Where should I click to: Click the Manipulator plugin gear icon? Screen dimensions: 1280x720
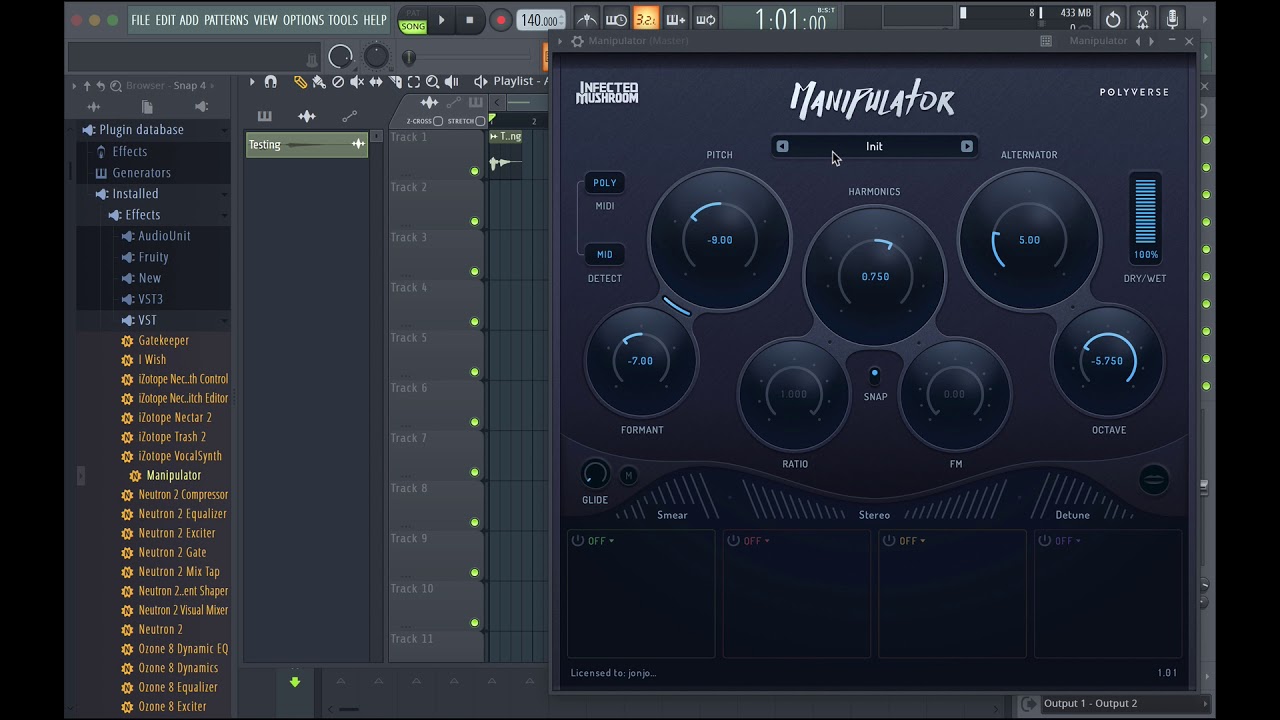click(x=577, y=41)
